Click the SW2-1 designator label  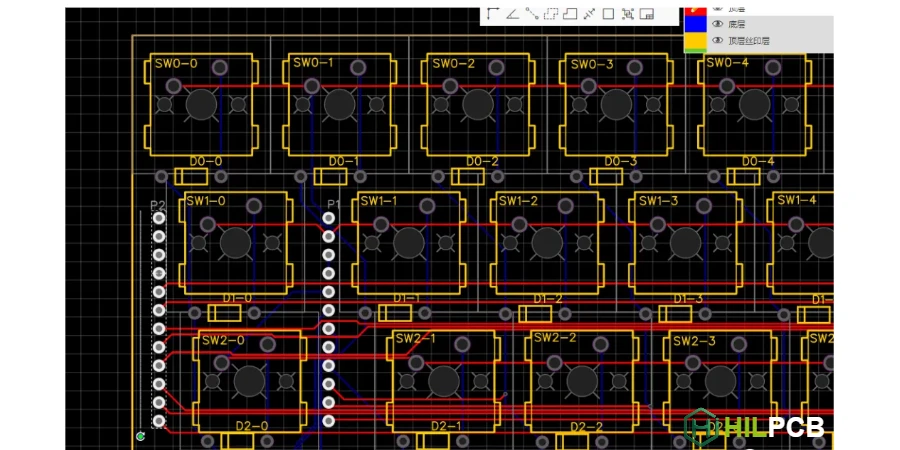pyautogui.click(x=416, y=339)
